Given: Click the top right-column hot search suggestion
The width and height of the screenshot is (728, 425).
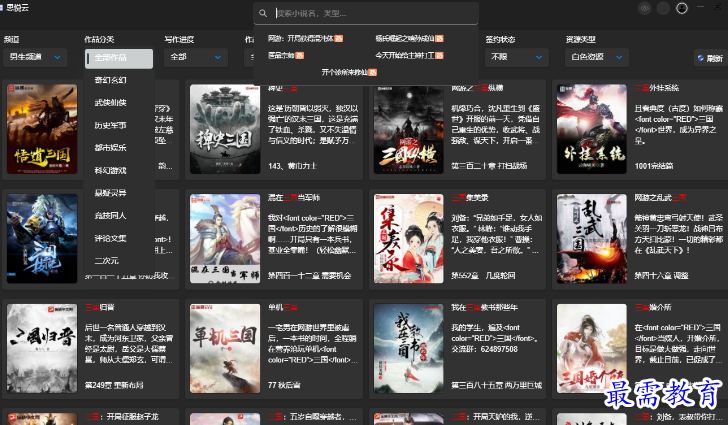Looking at the screenshot, I should 409,39.
